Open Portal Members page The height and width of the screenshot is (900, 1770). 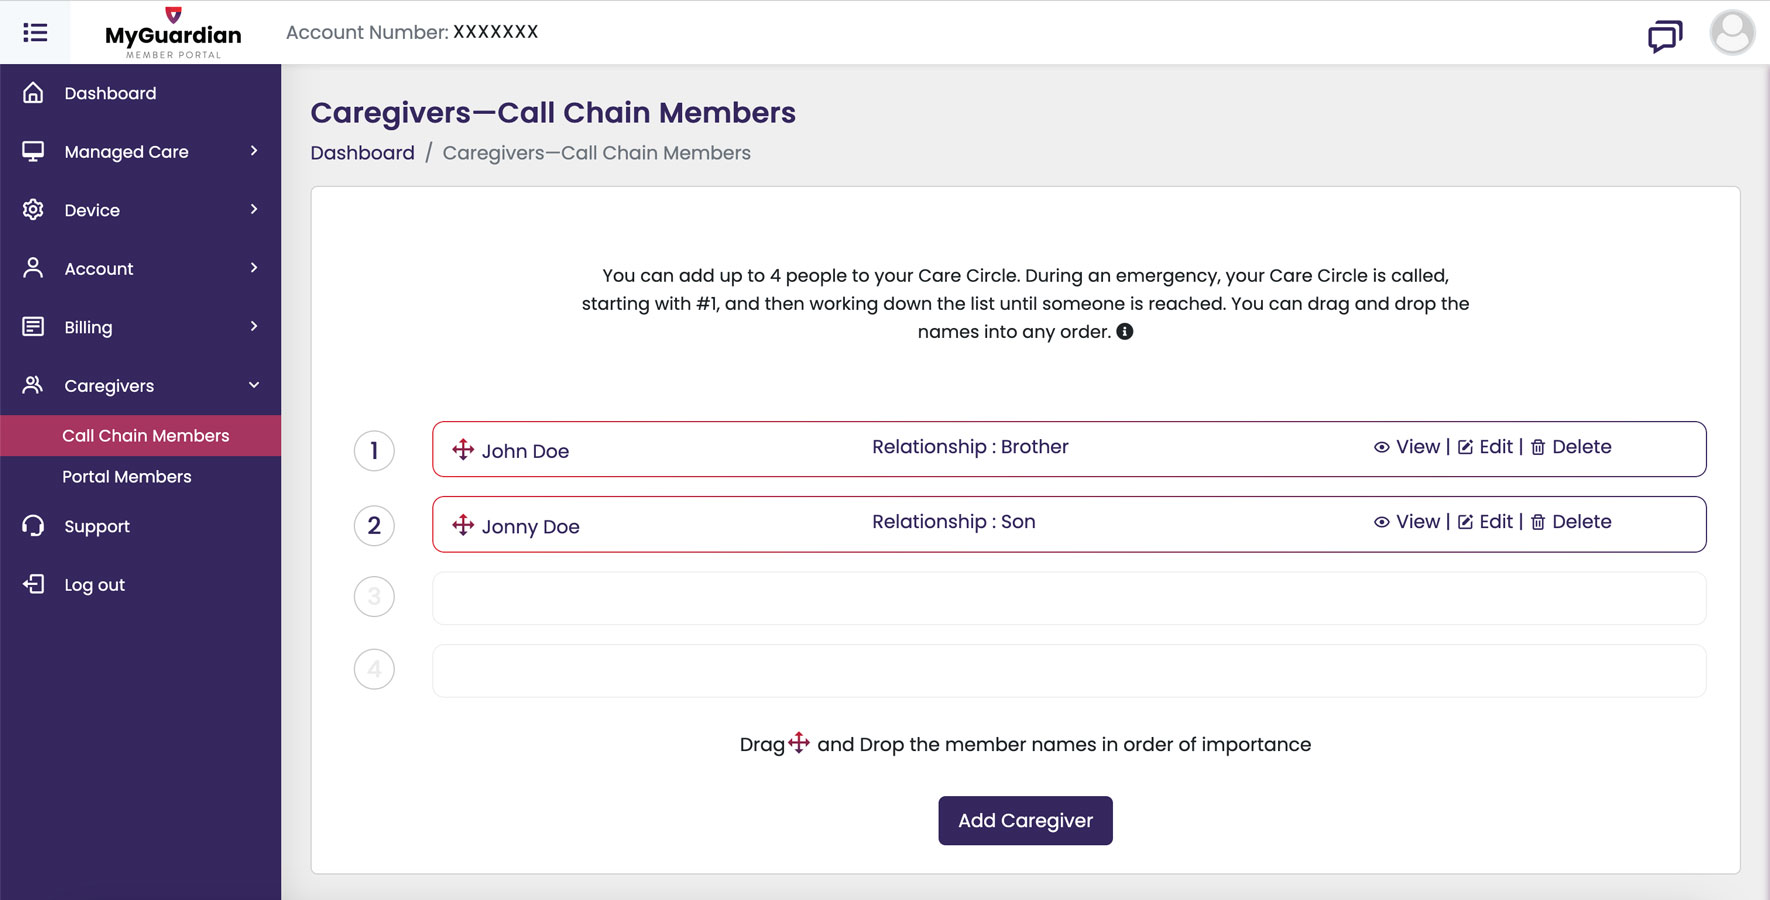[x=127, y=477]
